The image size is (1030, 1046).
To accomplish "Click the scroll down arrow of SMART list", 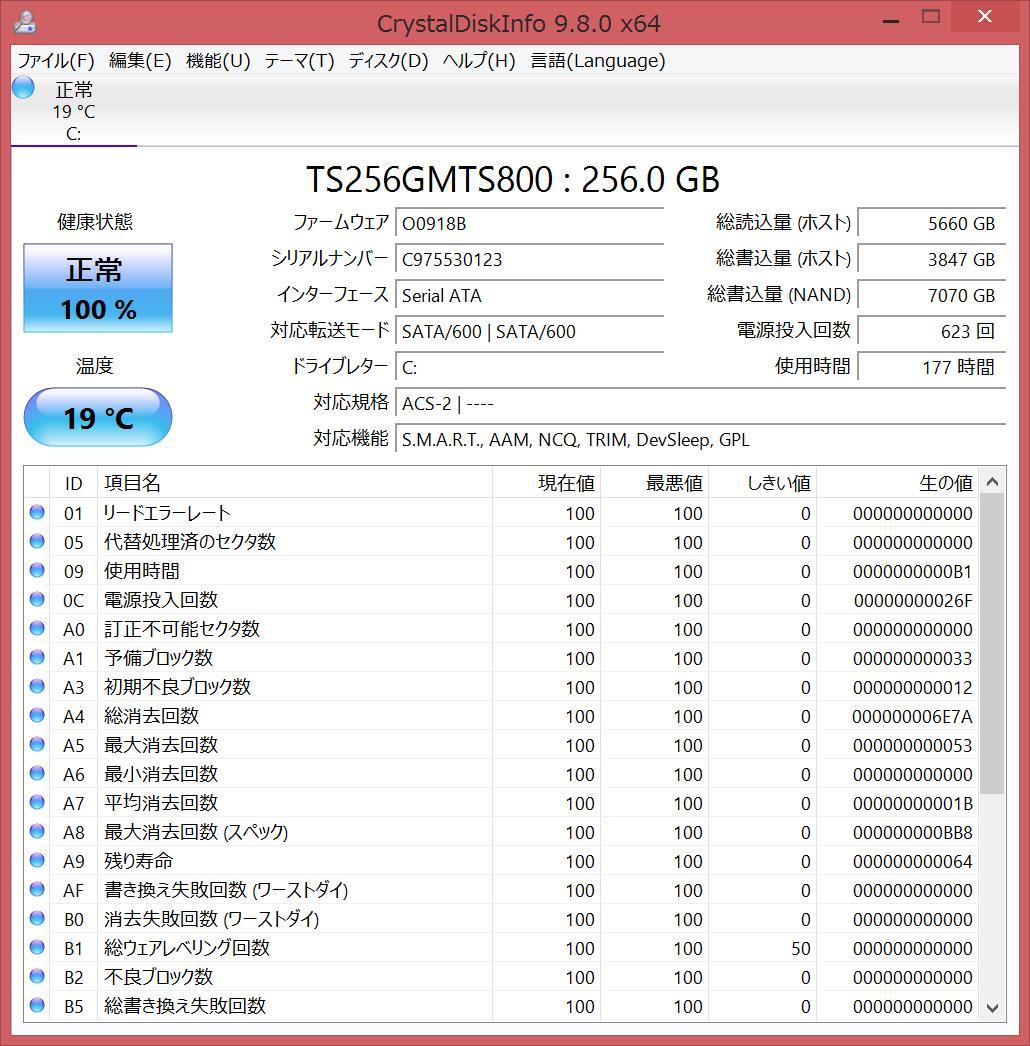I will click(x=992, y=1008).
